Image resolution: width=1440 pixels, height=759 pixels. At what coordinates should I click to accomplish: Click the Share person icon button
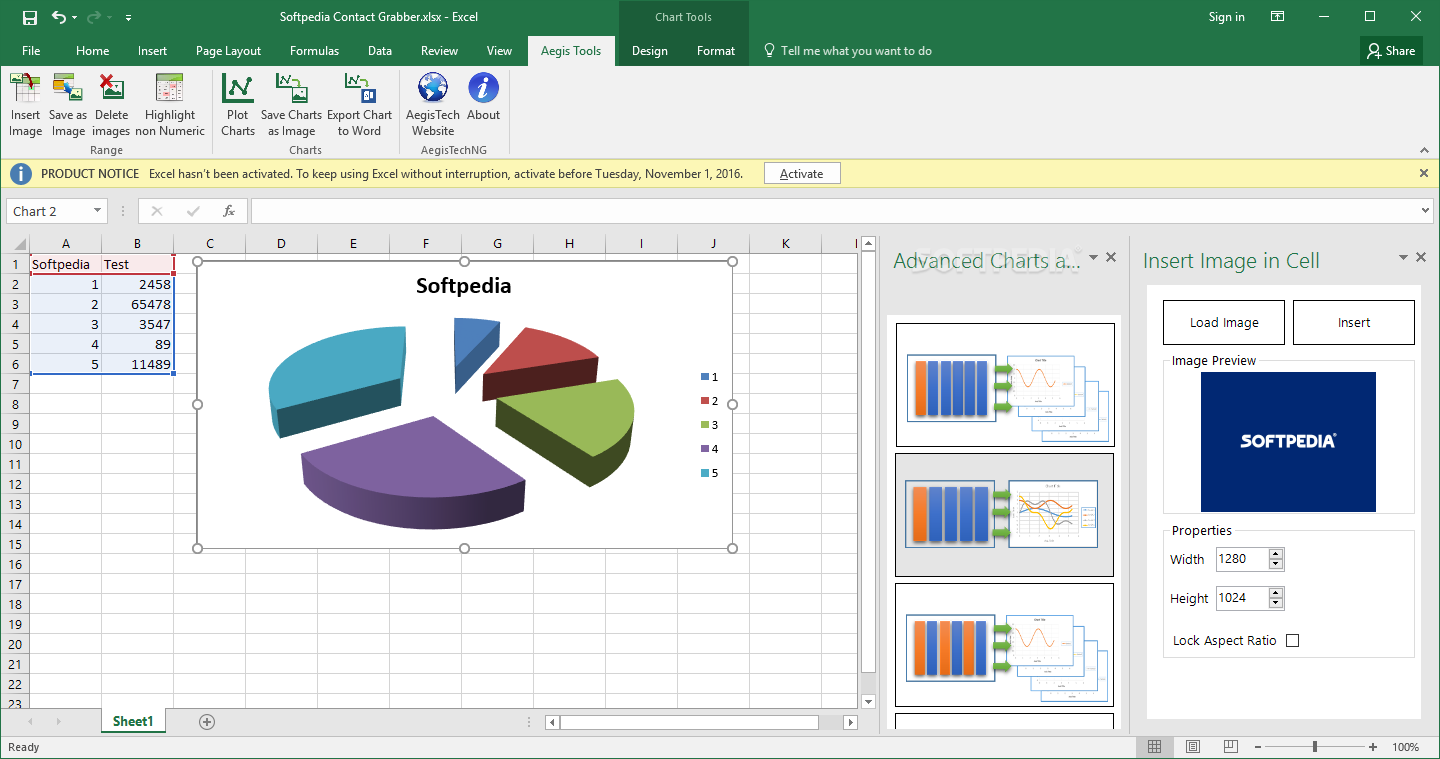pyautogui.click(x=1390, y=51)
